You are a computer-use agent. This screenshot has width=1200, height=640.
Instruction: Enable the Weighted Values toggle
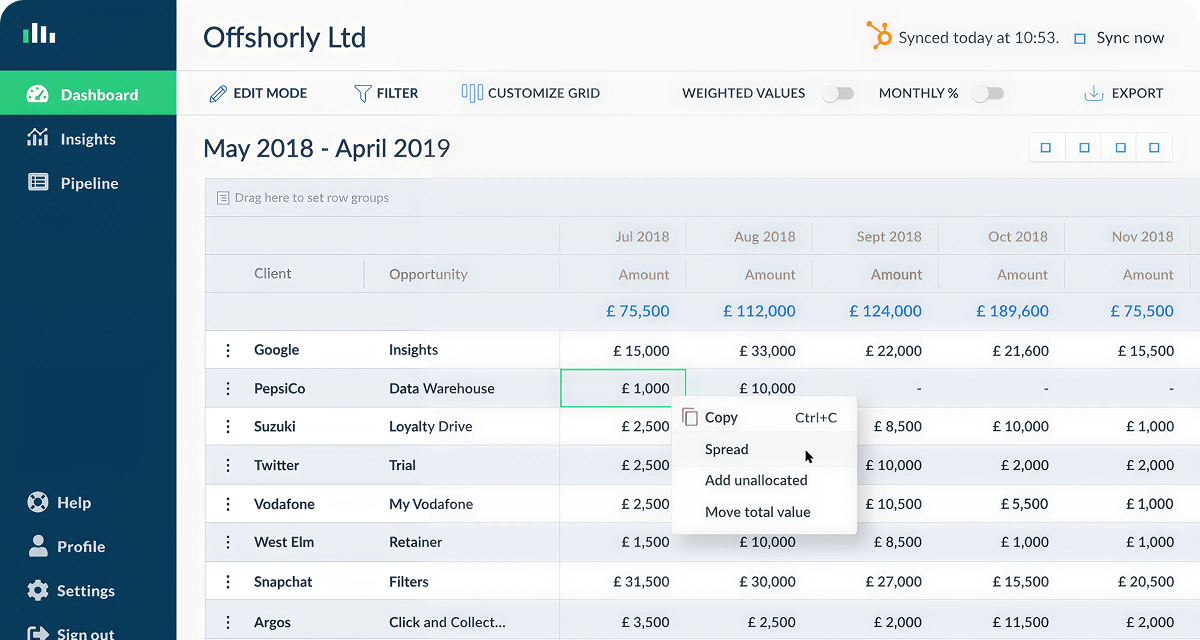coord(838,93)
